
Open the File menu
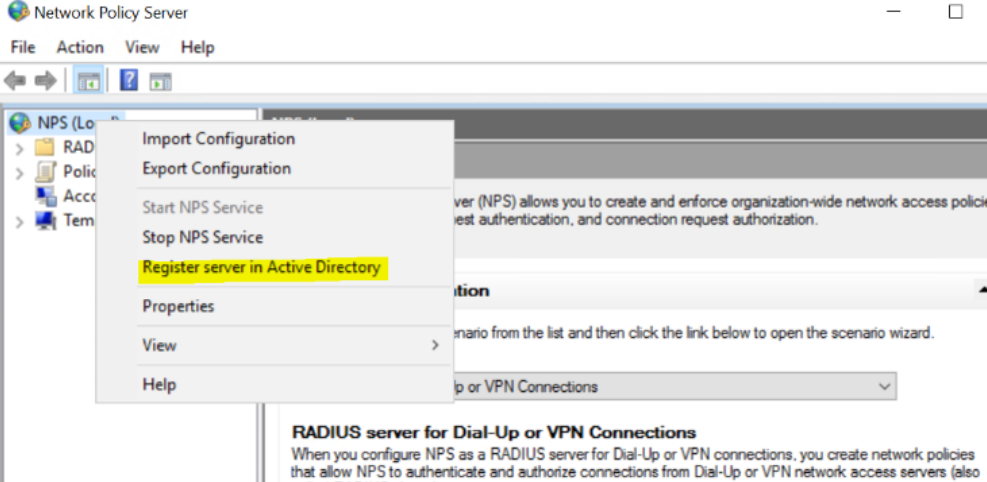[x=23, y=47]
